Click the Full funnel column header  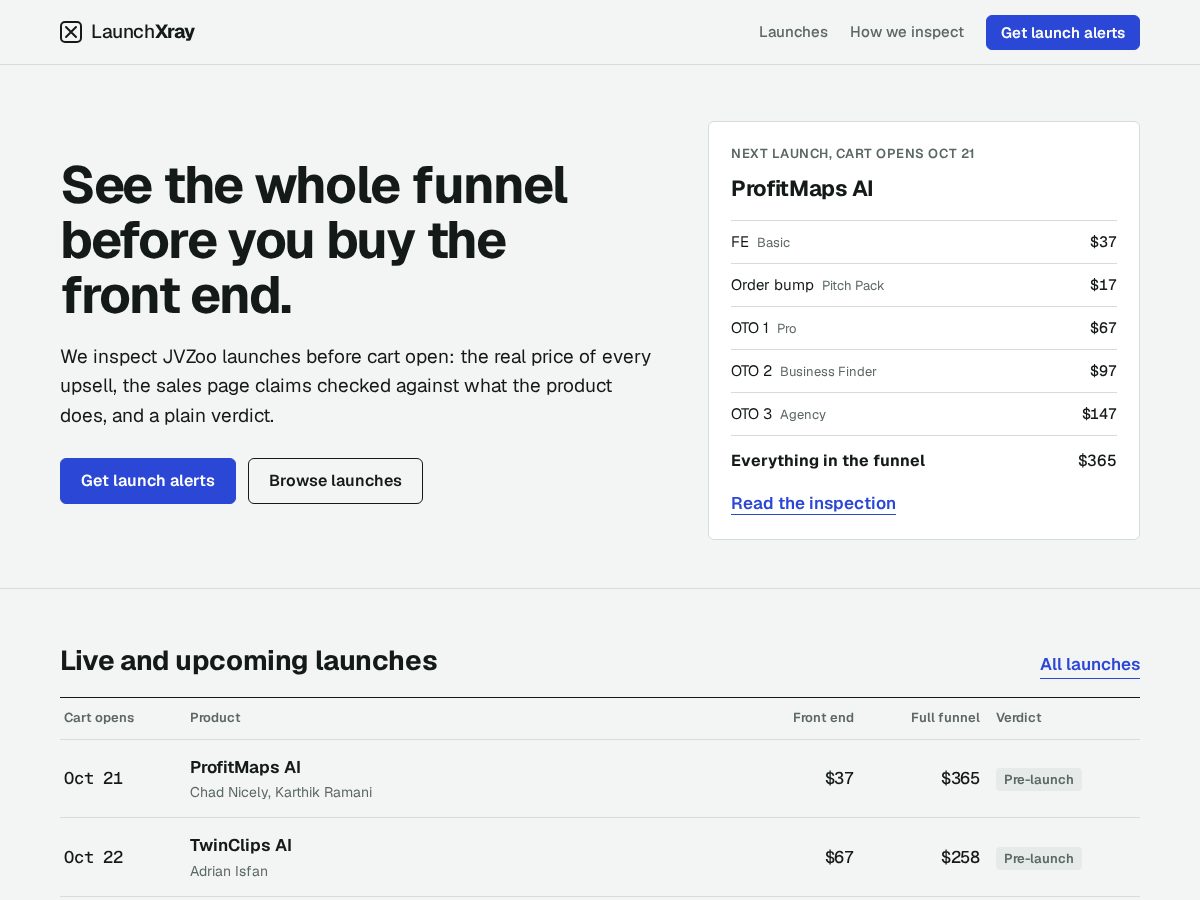[x=945, y=718]
